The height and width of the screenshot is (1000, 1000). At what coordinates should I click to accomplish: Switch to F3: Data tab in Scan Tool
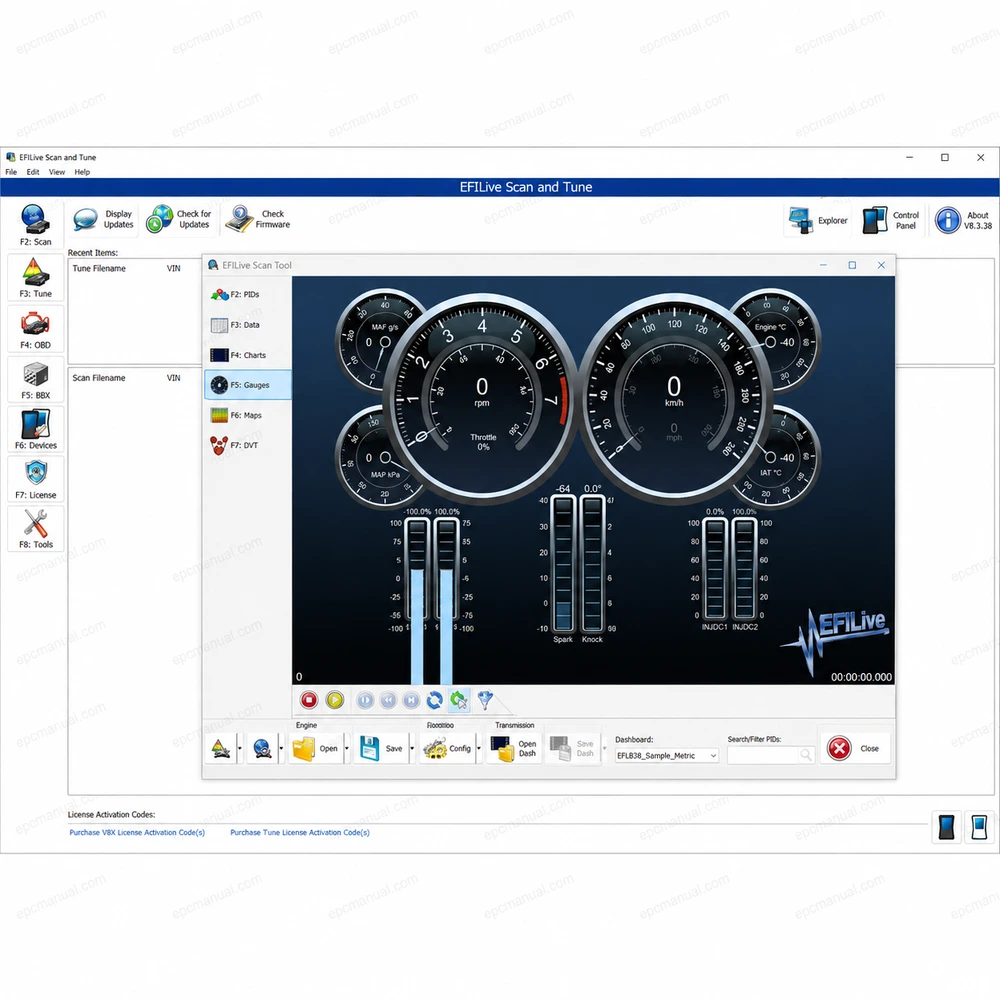click(x=247, y=325)
